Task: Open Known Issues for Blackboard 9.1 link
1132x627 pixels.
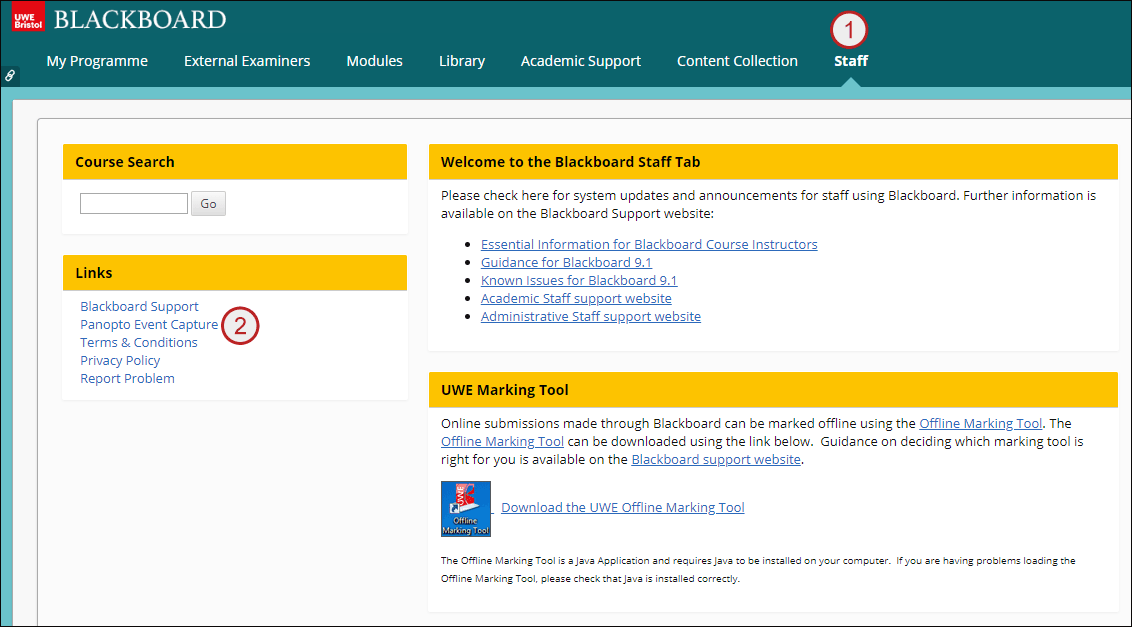Action: tap(579, 280)
